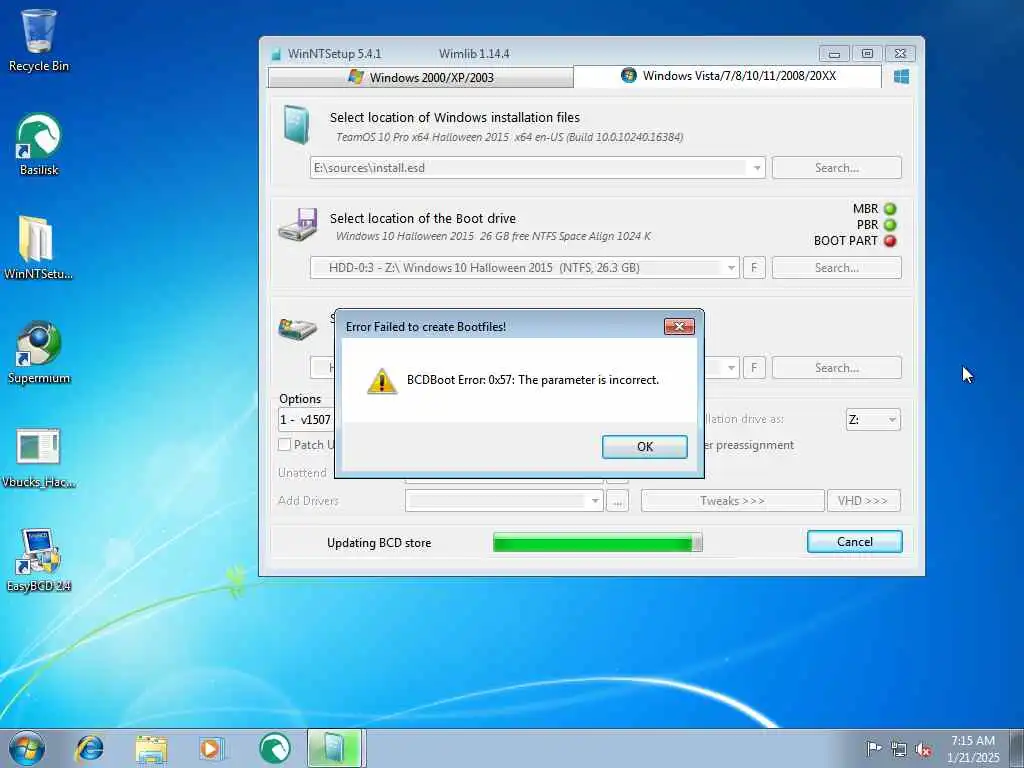Open the VHD >>> options
This screenshot has width=1024, height=768.
(863, 501)
